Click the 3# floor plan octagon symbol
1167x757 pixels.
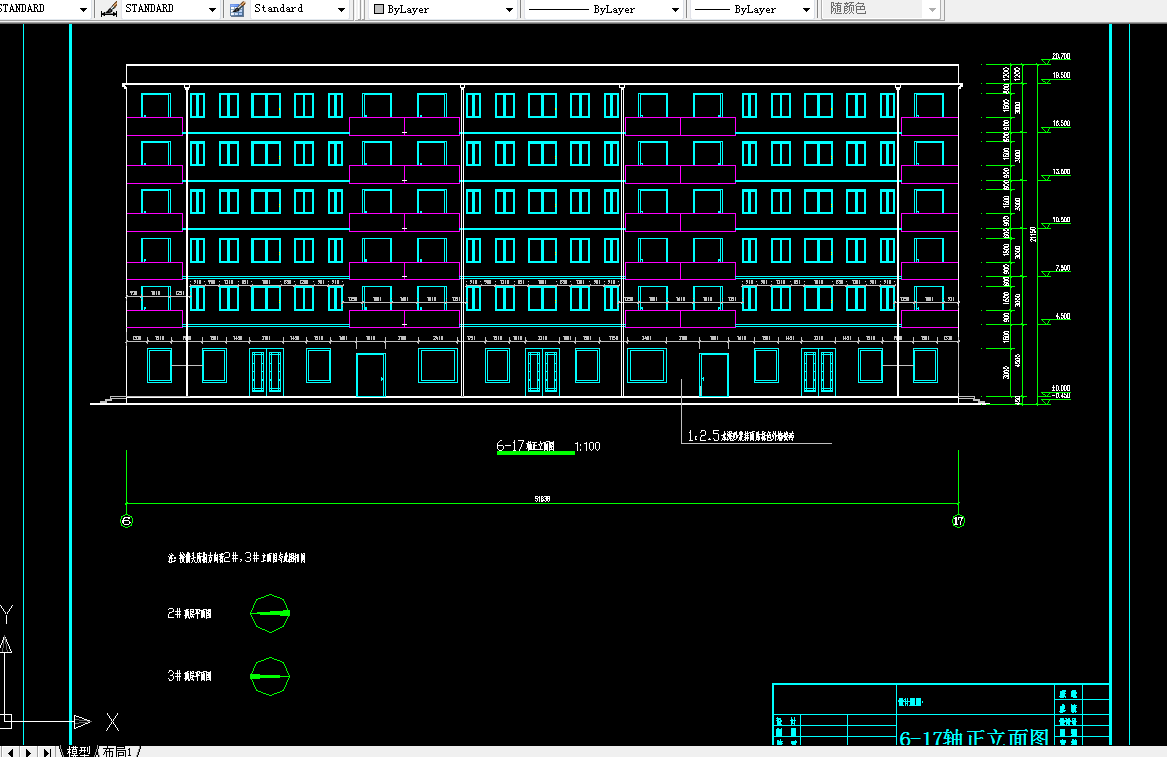click(x=270, y=677)
